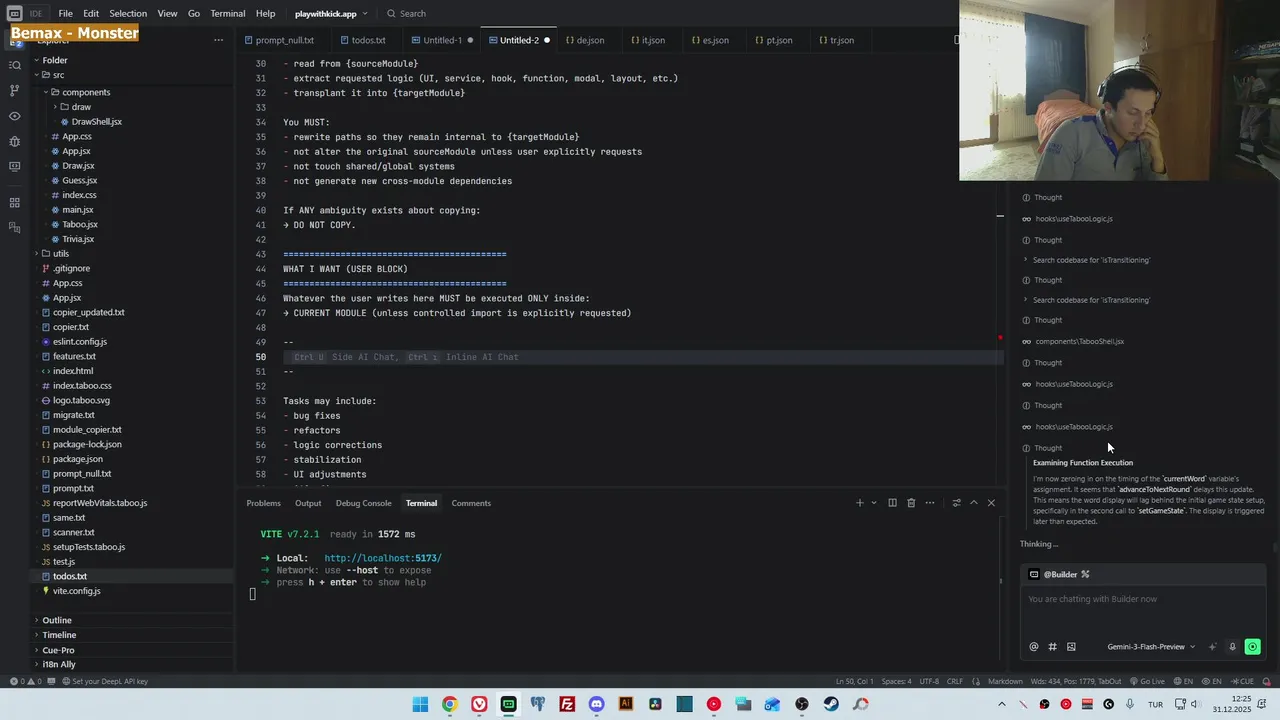The width and height of the screenshot is (1280, 720).
Task: Open new terminal profile dropdown arrow
Action: (874, 503)
